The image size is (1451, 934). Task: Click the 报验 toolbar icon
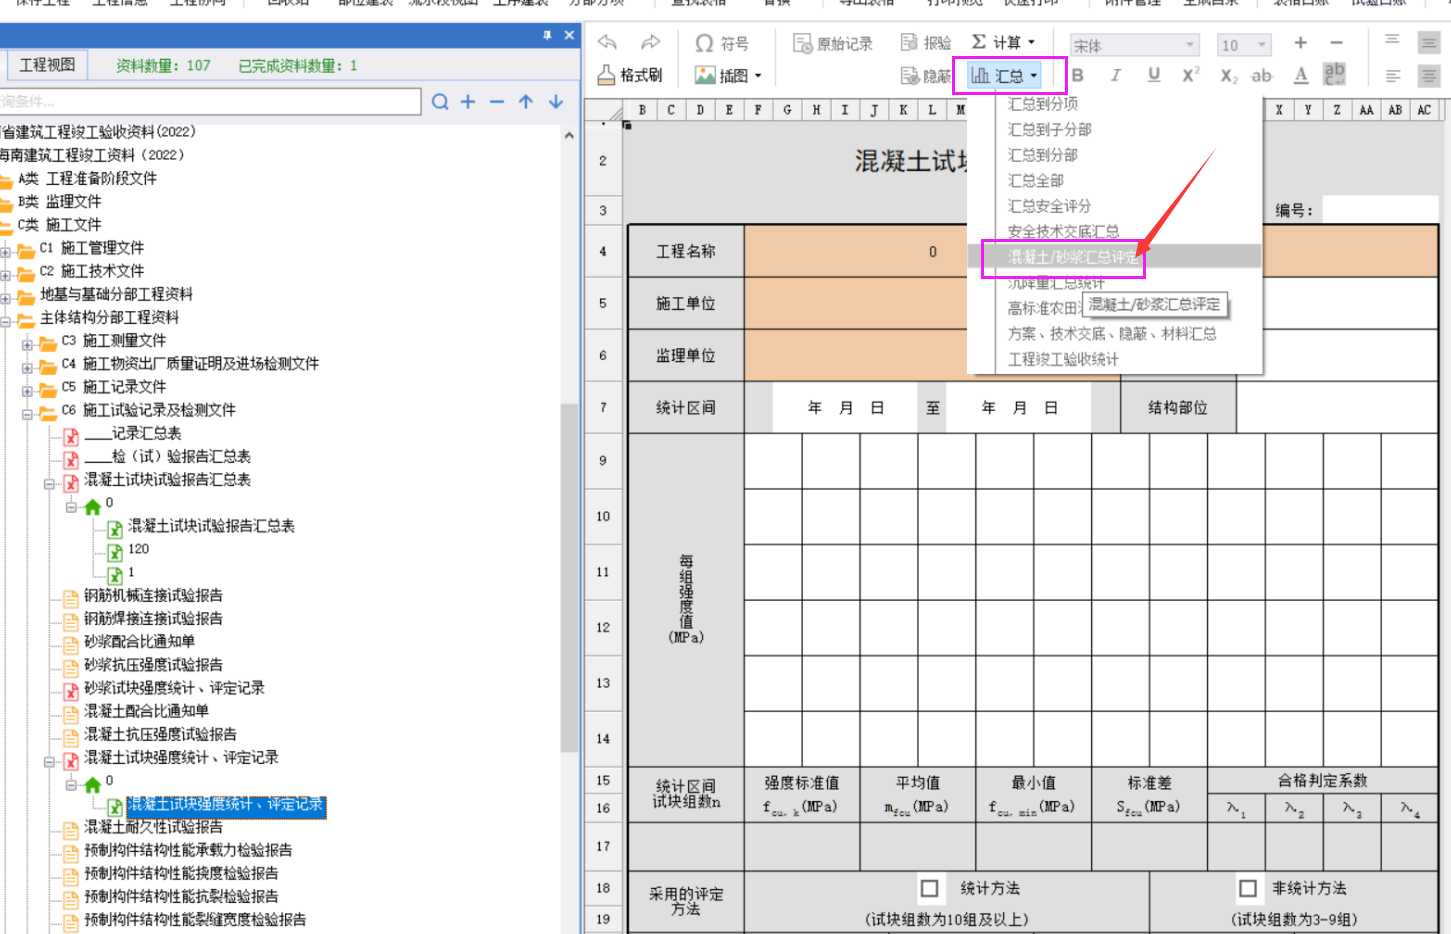pyautogui.click(x=926, y=43)
